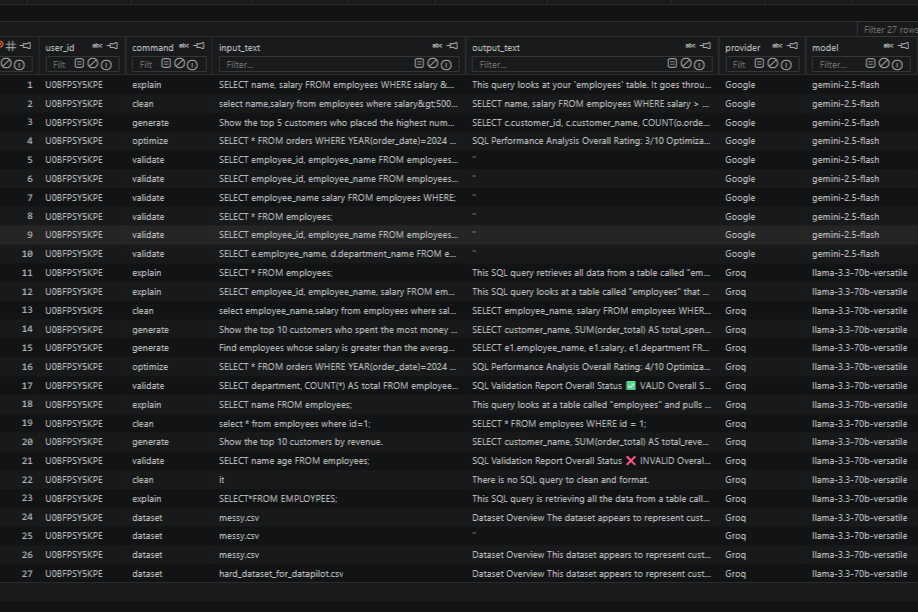Select the INVALID validation report cell in row 21

click(592, 461)
